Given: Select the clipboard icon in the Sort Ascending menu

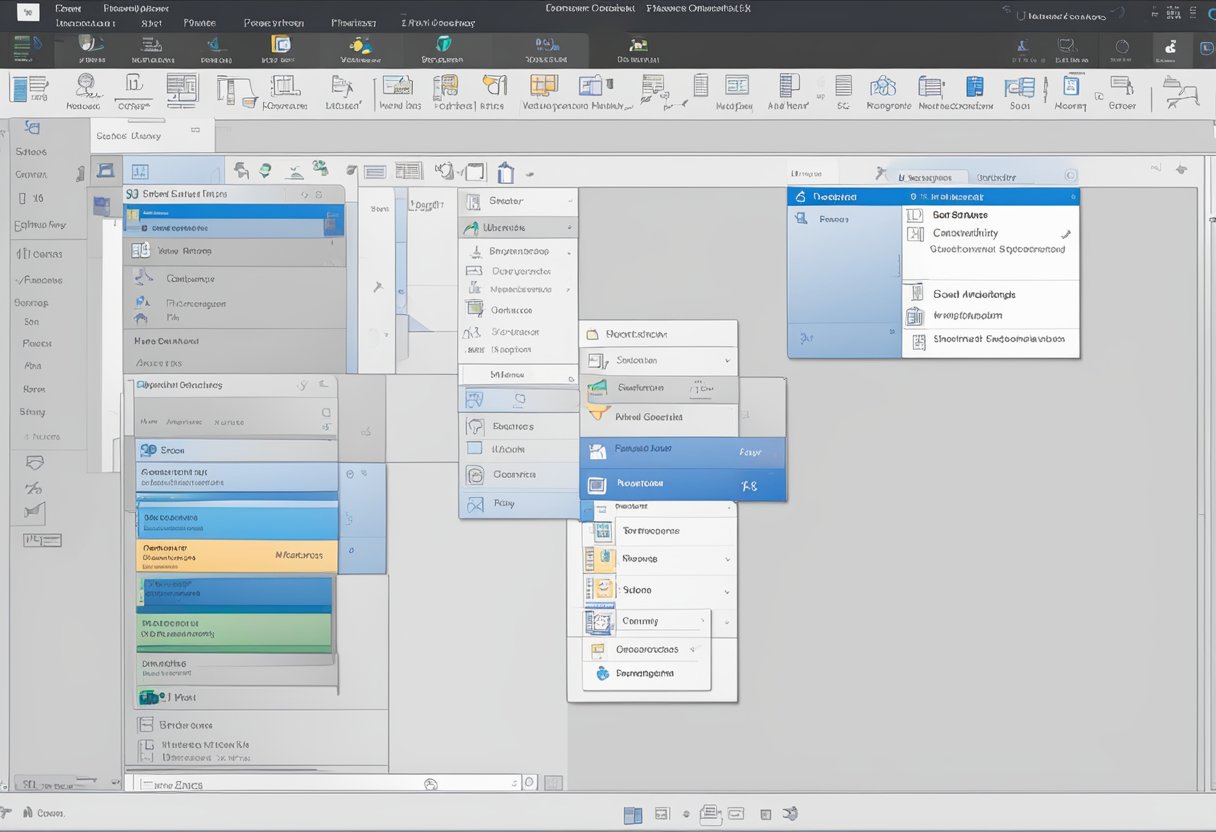Looking at the screenshot, I should pos(916,315).
